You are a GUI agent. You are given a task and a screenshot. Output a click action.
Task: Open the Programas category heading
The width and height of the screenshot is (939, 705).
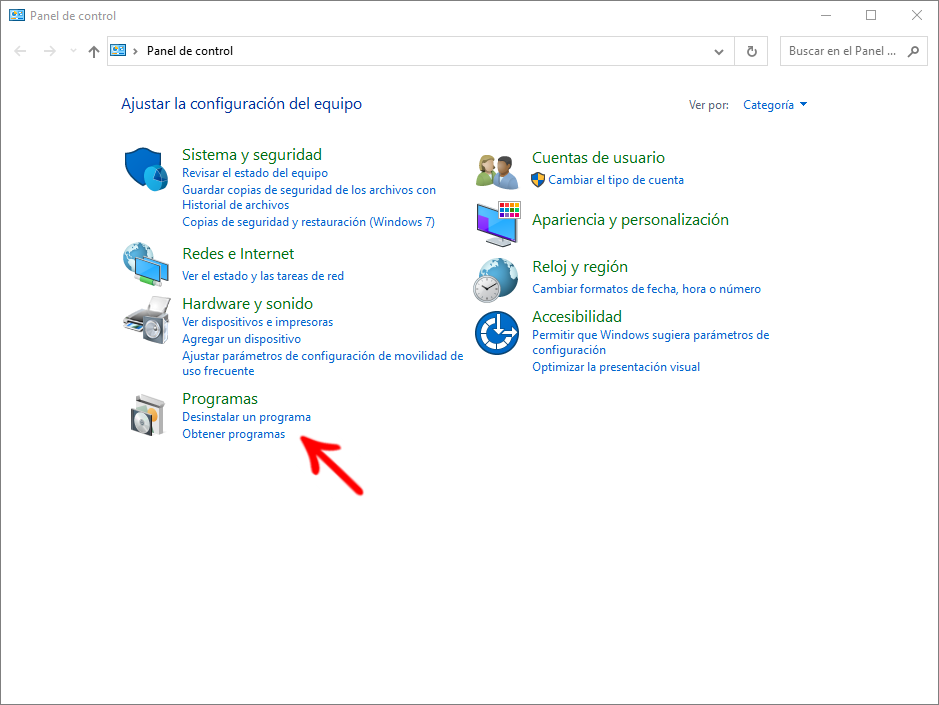220,399
